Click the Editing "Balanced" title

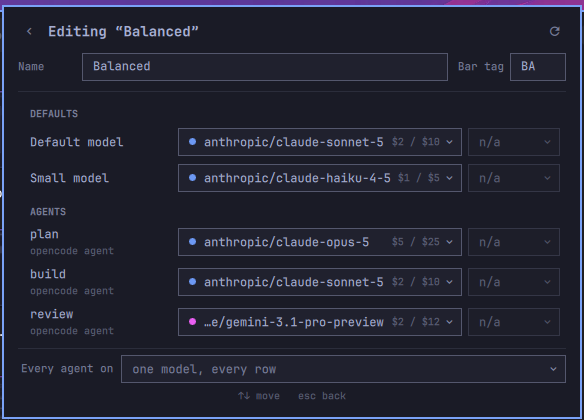click(123, 32)
